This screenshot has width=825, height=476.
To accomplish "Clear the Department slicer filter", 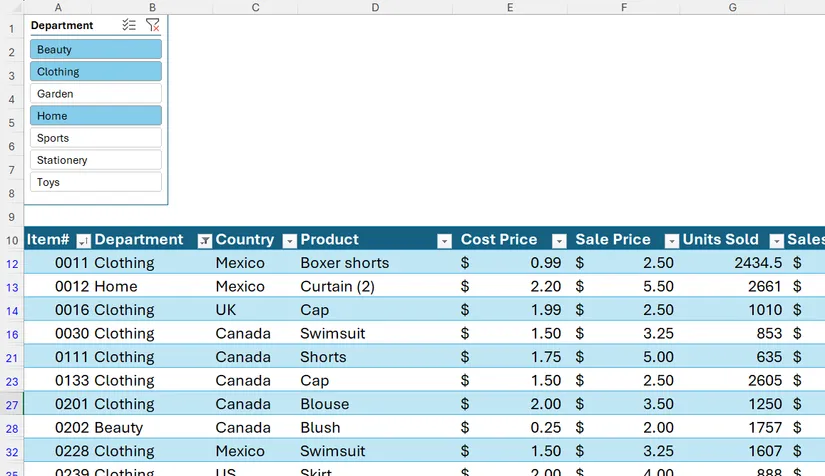I will tap(153, 25).
